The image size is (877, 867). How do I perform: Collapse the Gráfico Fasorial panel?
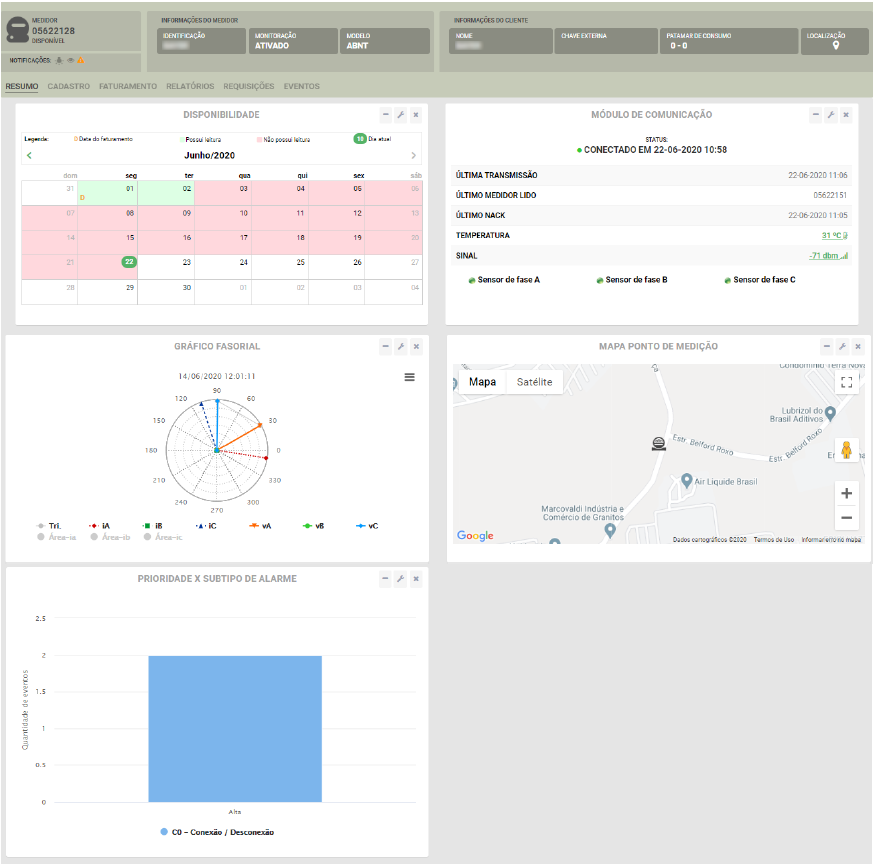point(385,346)
